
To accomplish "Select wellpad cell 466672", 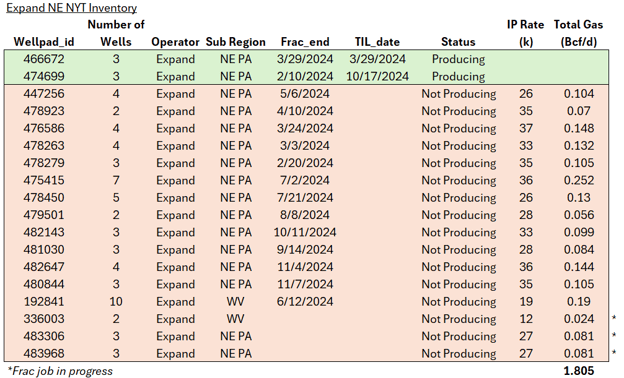I will coord(44,59).
